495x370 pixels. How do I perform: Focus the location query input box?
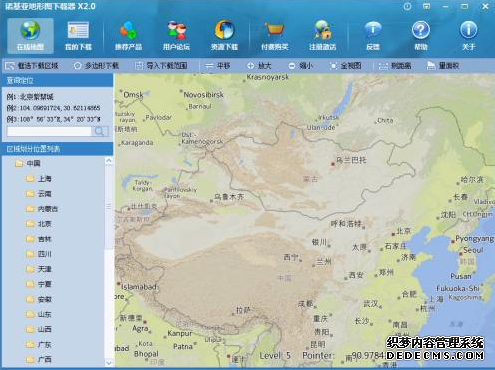[x=49, y=131]
